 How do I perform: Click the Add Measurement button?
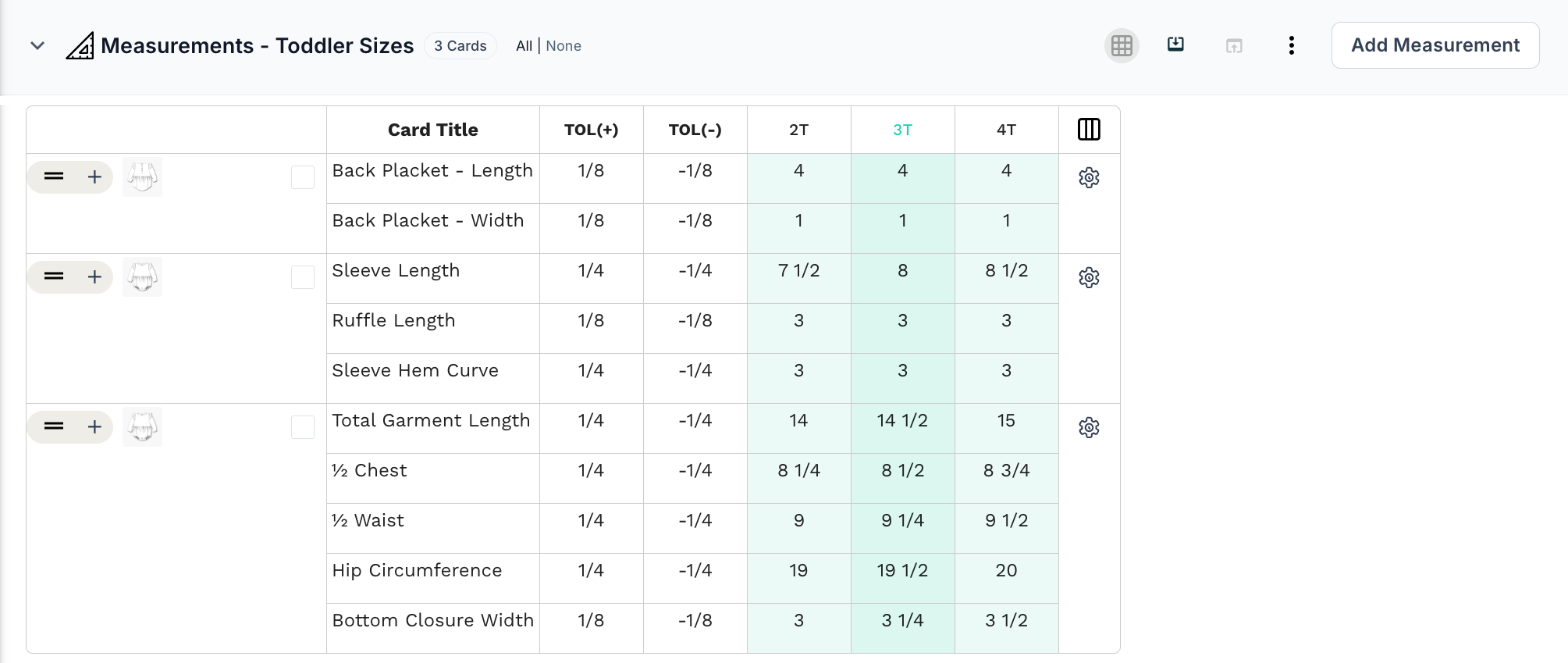point(1435,45)
